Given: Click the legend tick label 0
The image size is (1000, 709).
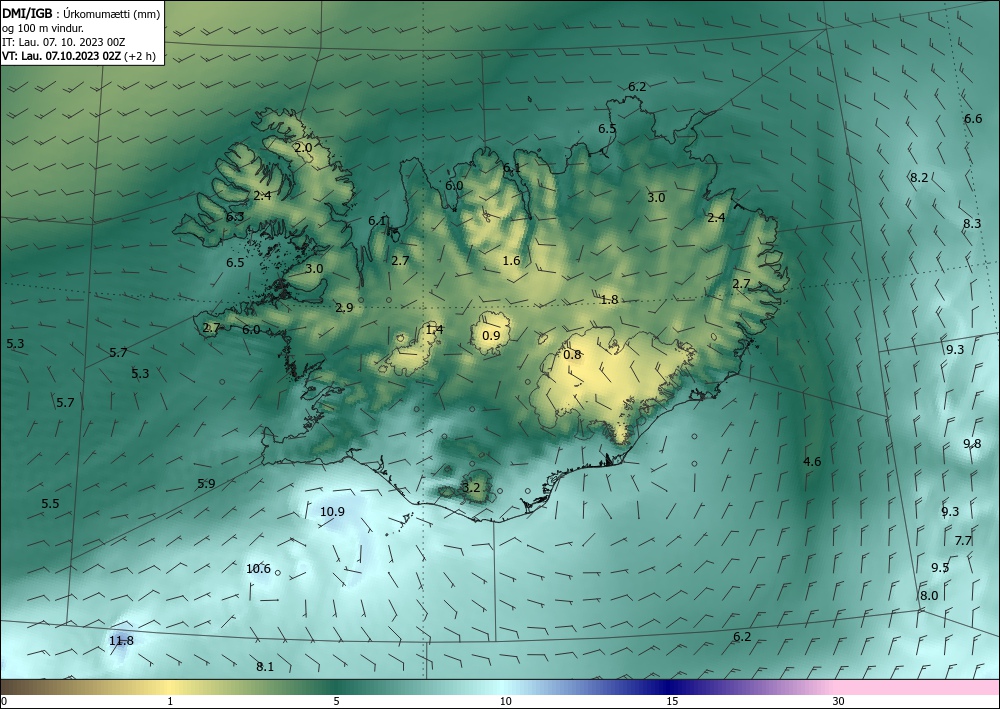Looking at the screenshot, I should point(4,701).
